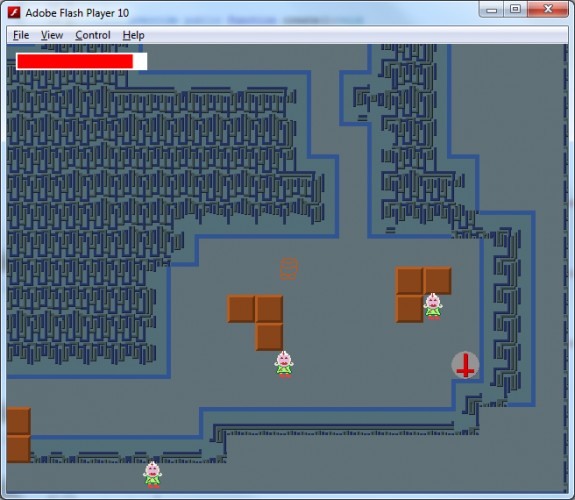Minimize the Flash Player window

pos(492,9)
